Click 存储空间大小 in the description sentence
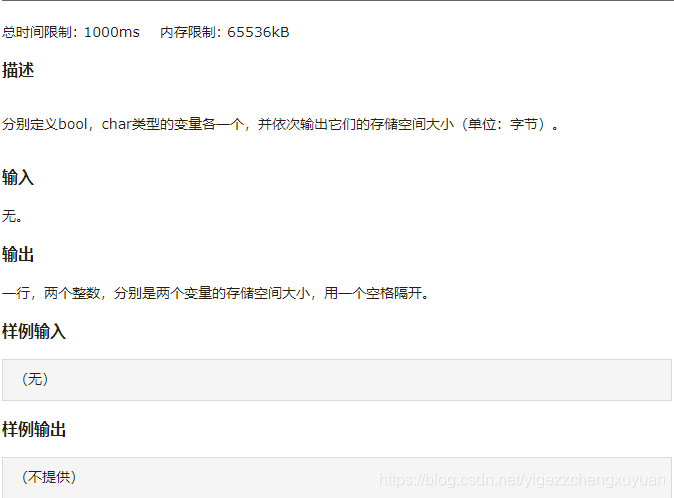 click(x=412, y=124)
